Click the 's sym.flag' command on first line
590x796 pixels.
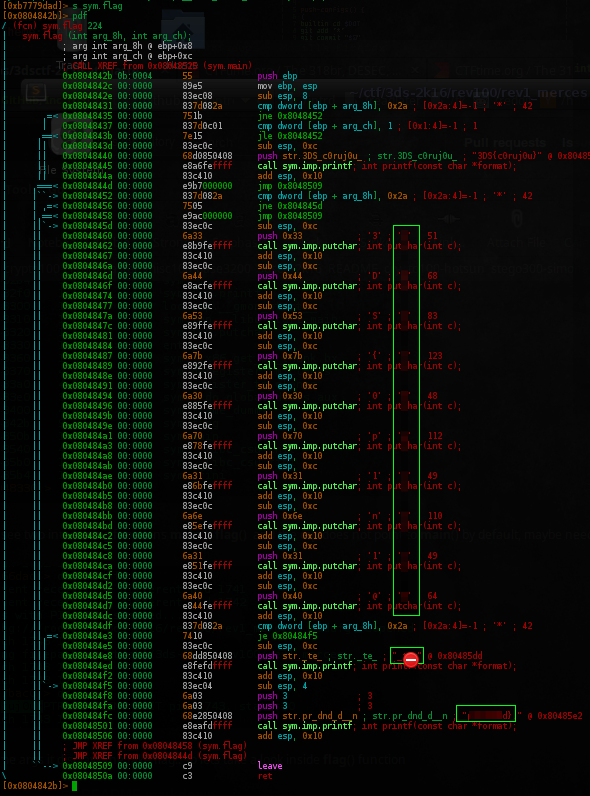(97, 6)
